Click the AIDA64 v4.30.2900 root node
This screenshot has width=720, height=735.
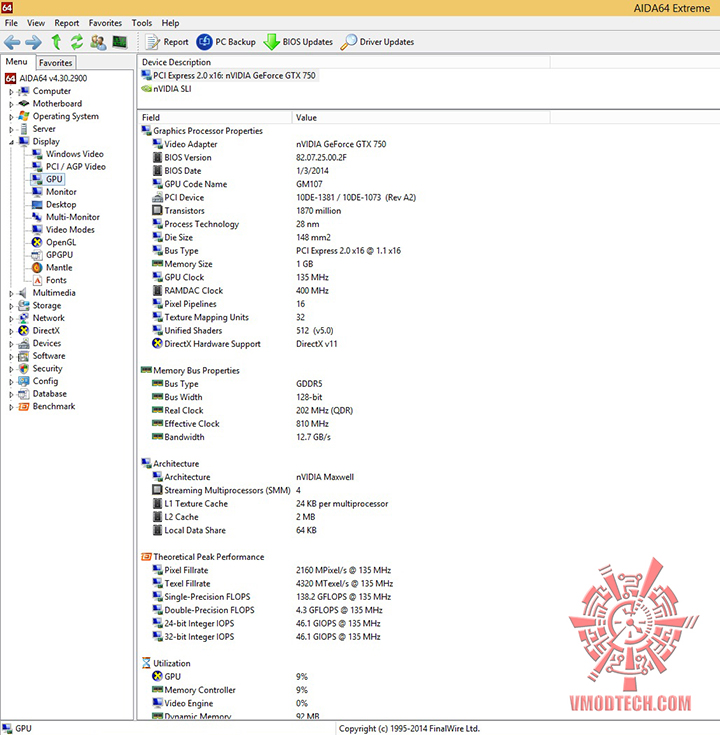coord(46,78)
